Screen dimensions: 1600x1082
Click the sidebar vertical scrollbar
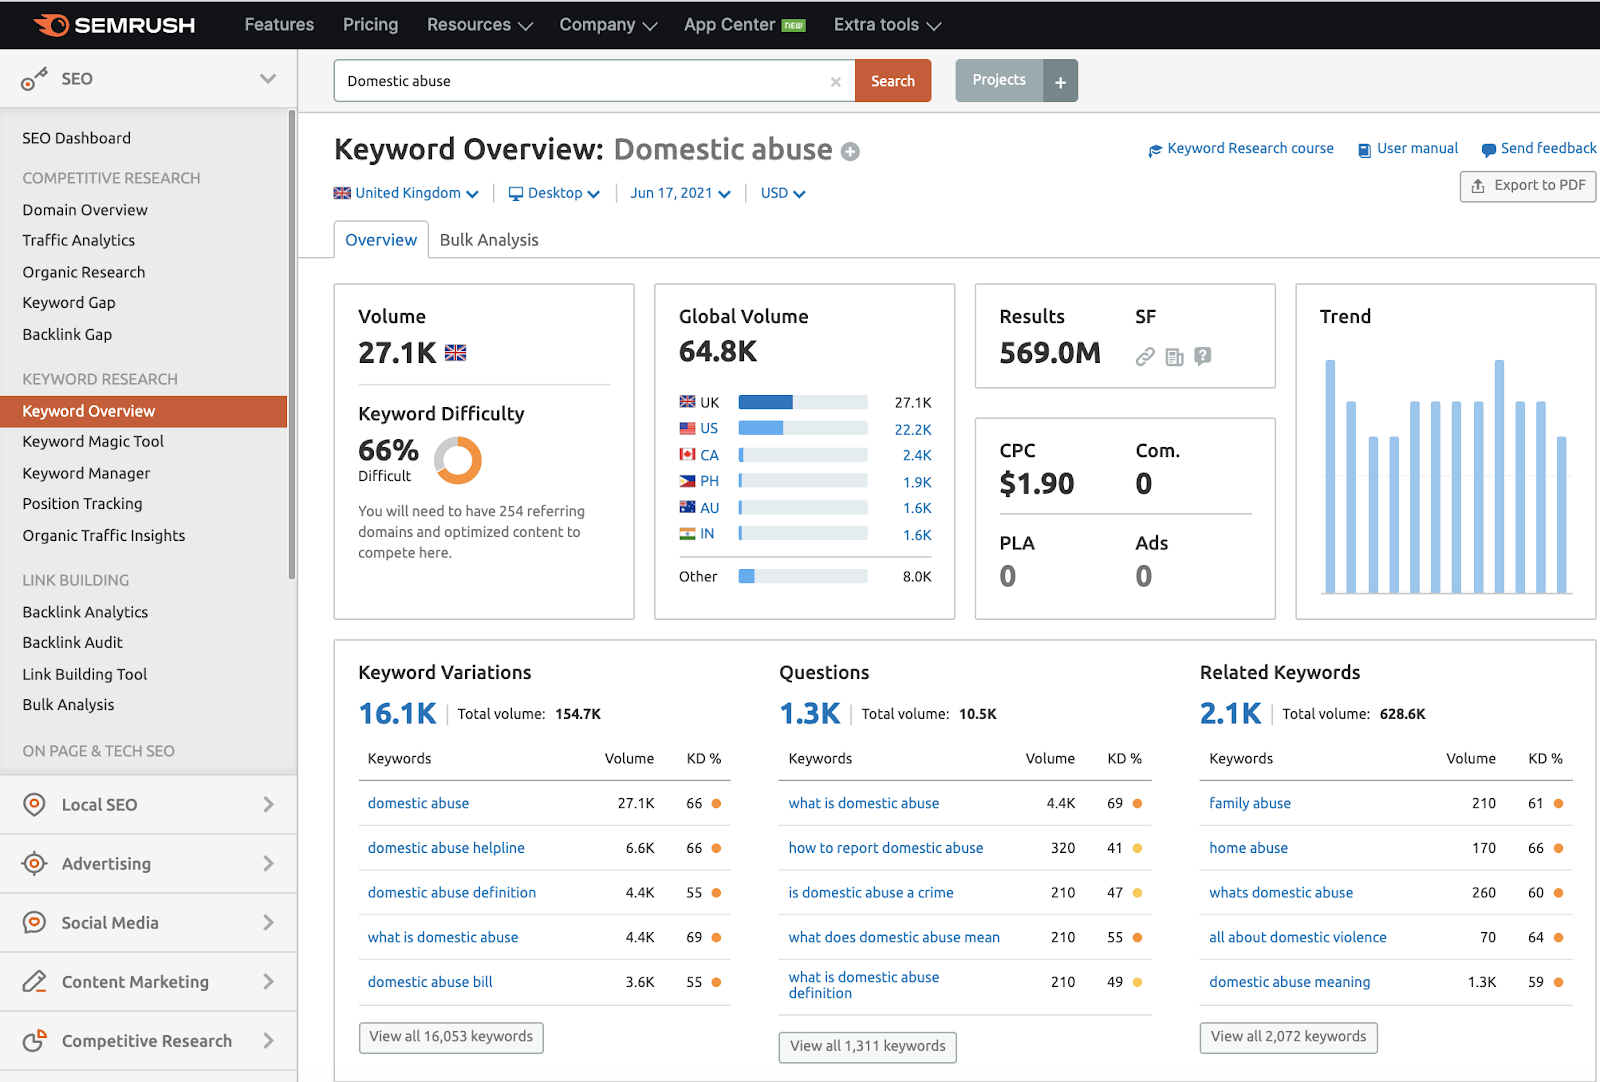click(292, 345)
